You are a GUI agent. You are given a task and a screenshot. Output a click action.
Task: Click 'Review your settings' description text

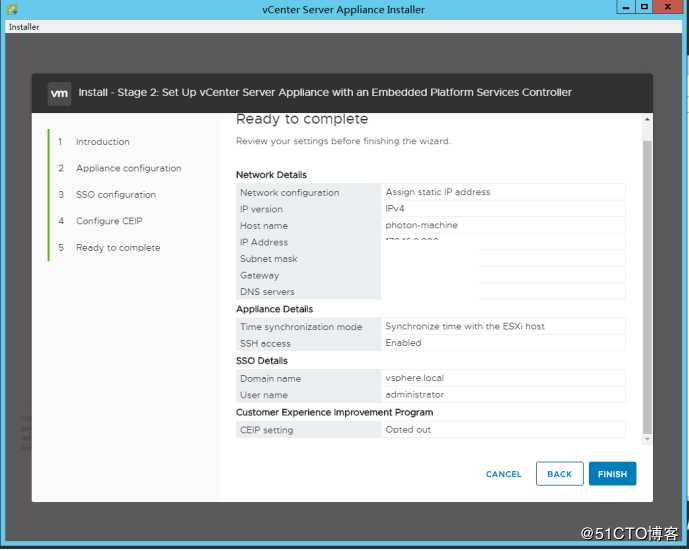[343, 141]
